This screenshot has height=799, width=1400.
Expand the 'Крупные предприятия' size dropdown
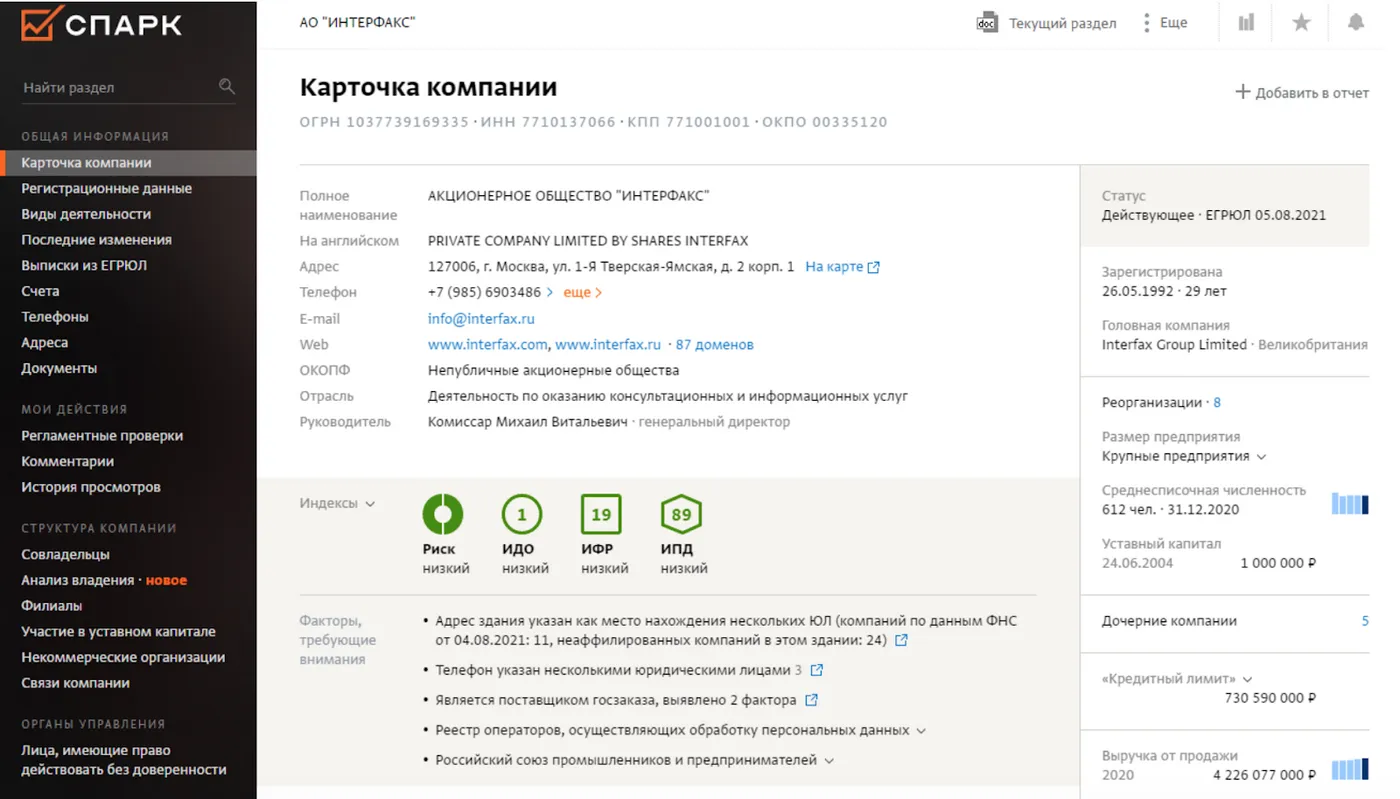click(1262, 457)
